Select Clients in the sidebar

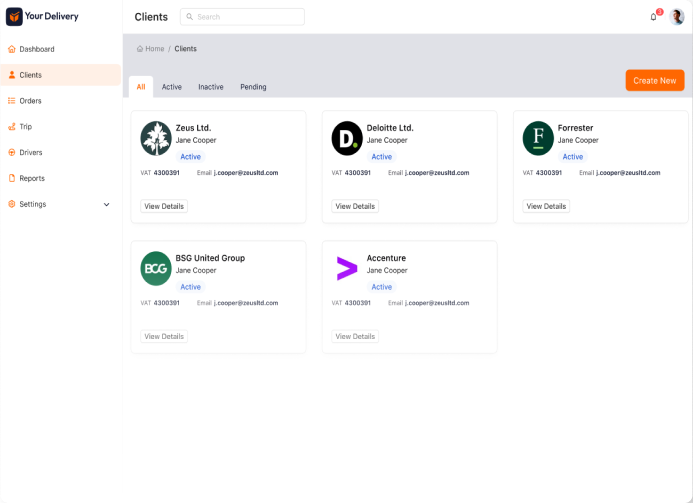[x=61, y=75]
